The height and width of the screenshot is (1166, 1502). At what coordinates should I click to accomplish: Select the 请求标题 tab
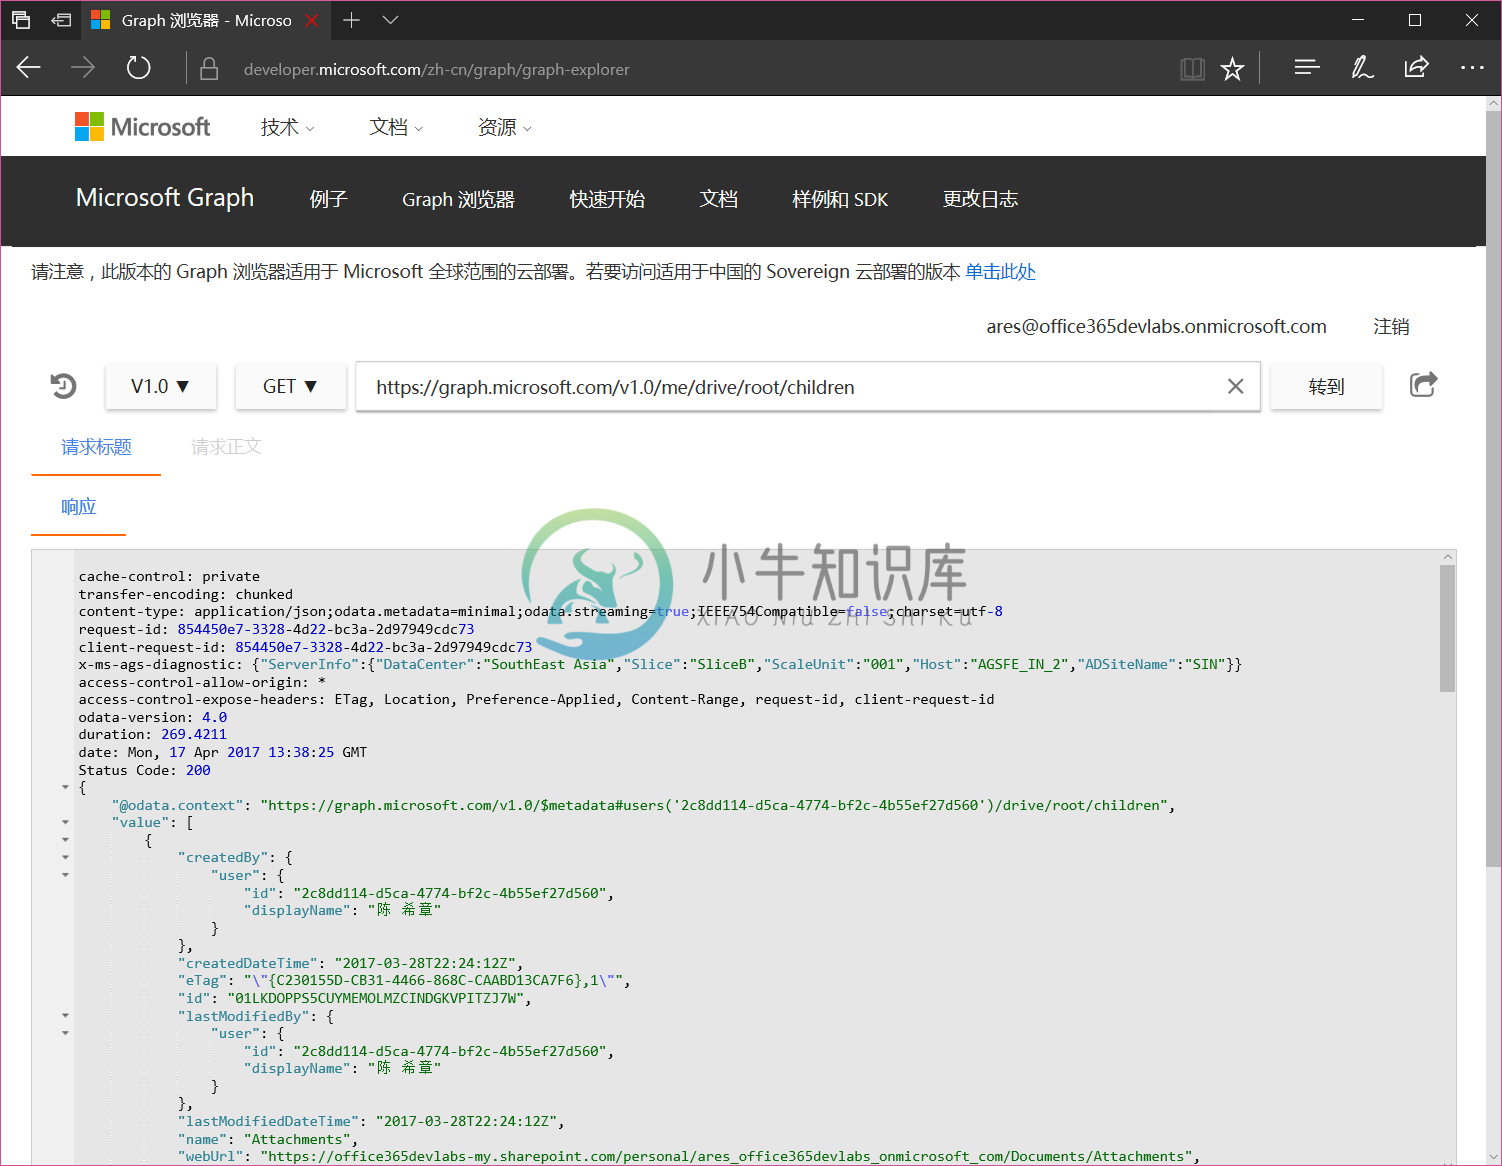tap(96, 447)
